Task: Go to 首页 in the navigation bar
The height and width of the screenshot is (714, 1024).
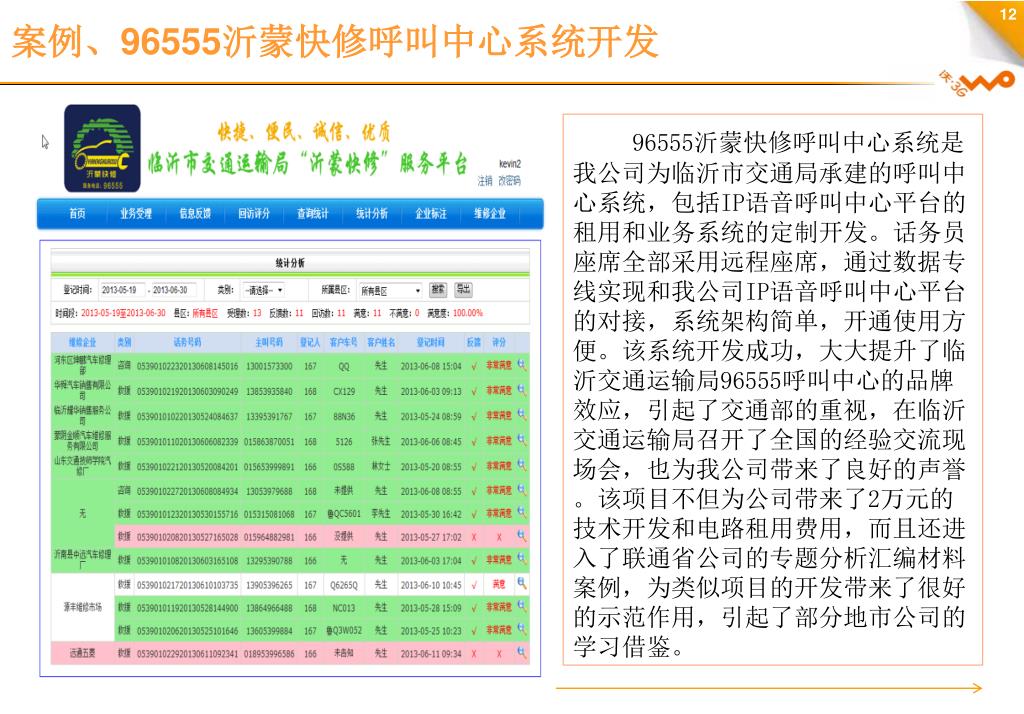Action: (77, 214)
